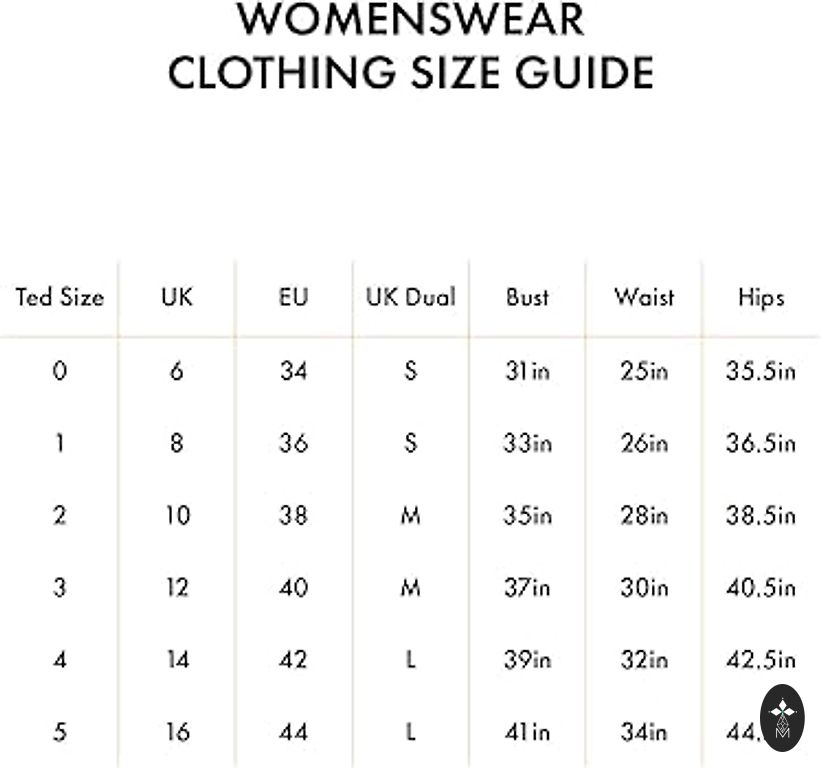
Task: Select the 34in waist value
Action: pyautogui.click(x=644, y=732)
